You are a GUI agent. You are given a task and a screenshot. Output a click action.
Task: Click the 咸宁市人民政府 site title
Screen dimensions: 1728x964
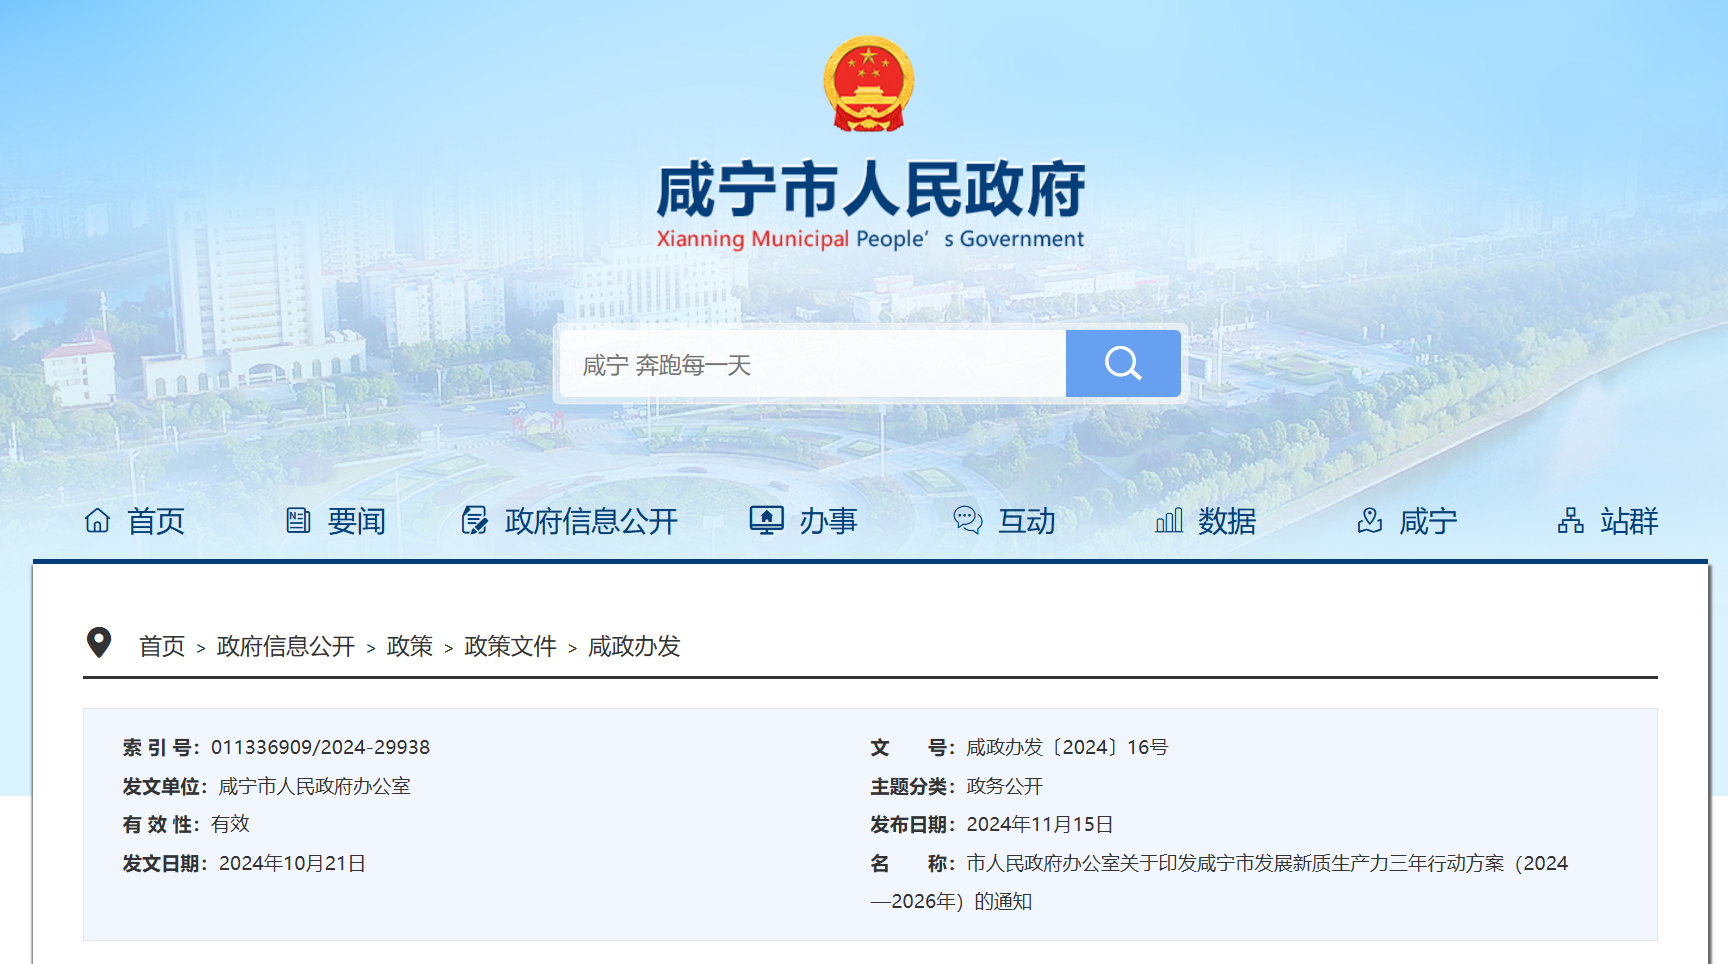pos(870,190)
